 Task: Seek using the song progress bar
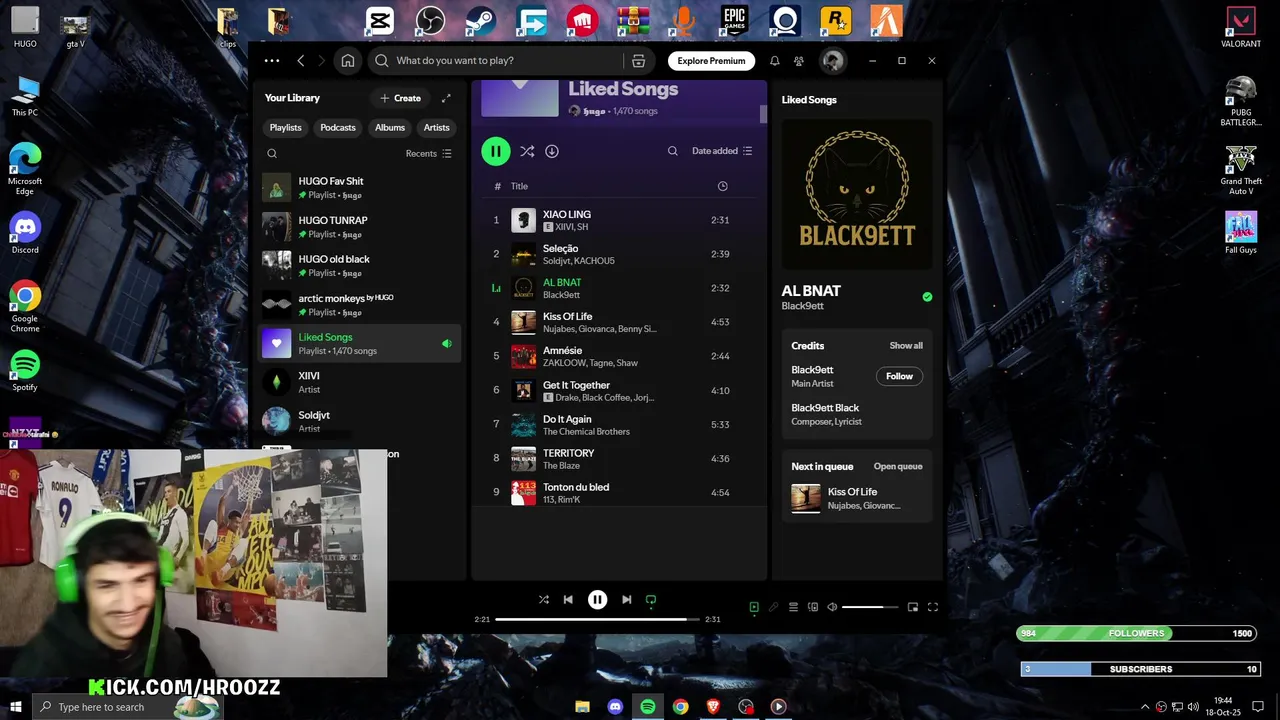598,620
